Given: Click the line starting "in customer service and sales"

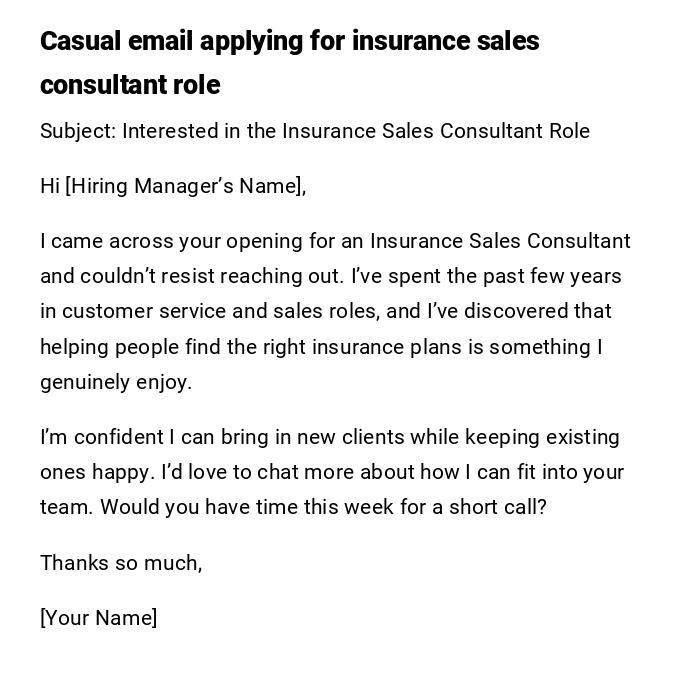Looking at the screenshot, I should tap(325, 312).
